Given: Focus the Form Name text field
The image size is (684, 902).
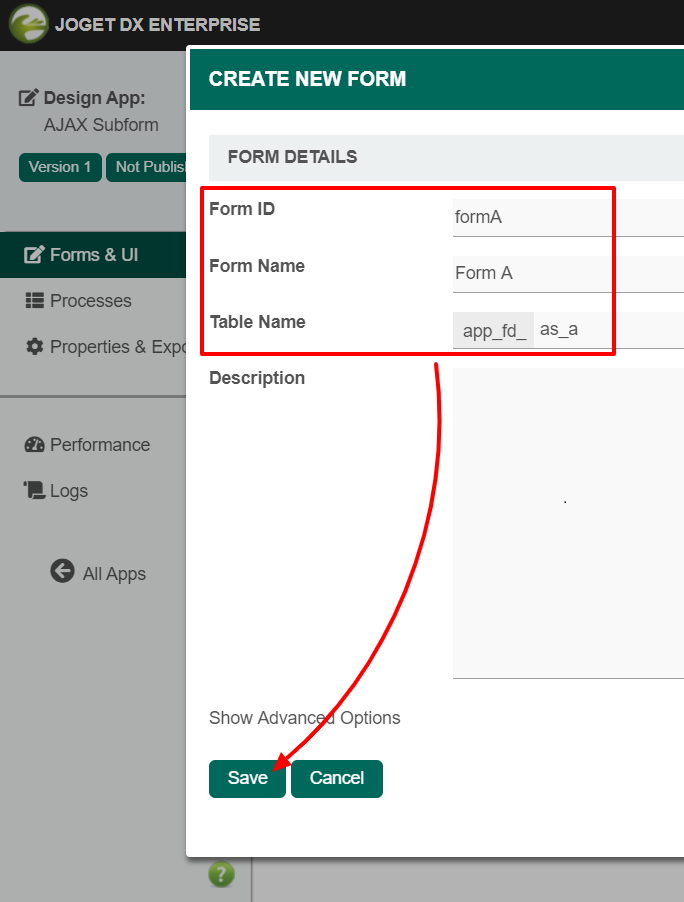Looking at the screenshot, I should point(567,273).
